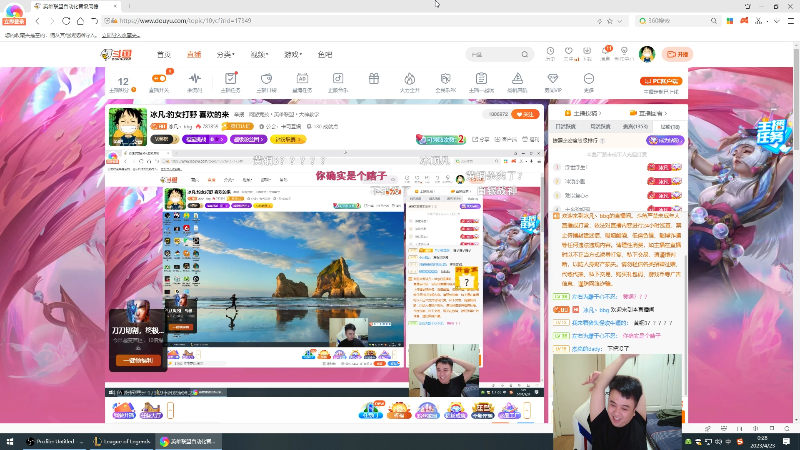Click the streamer's cartoon avatar thumbnail

click(x=128, y=126)
